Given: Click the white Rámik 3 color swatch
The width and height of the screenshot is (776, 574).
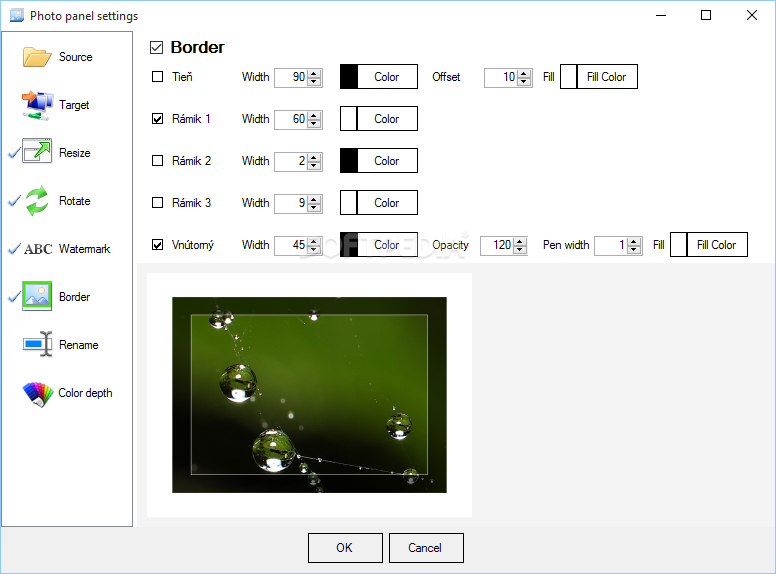Looking at the screenshot, I should point(349,203).
